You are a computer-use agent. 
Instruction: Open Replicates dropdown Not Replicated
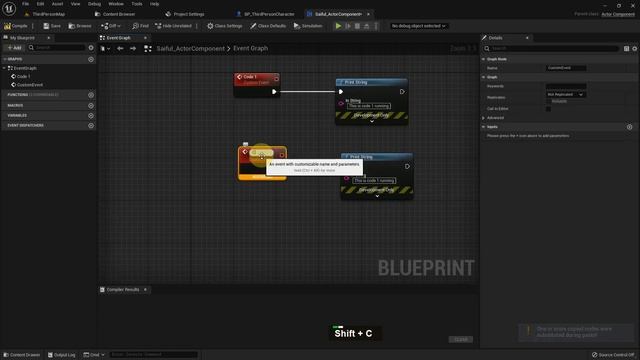[x=565, y=94]
